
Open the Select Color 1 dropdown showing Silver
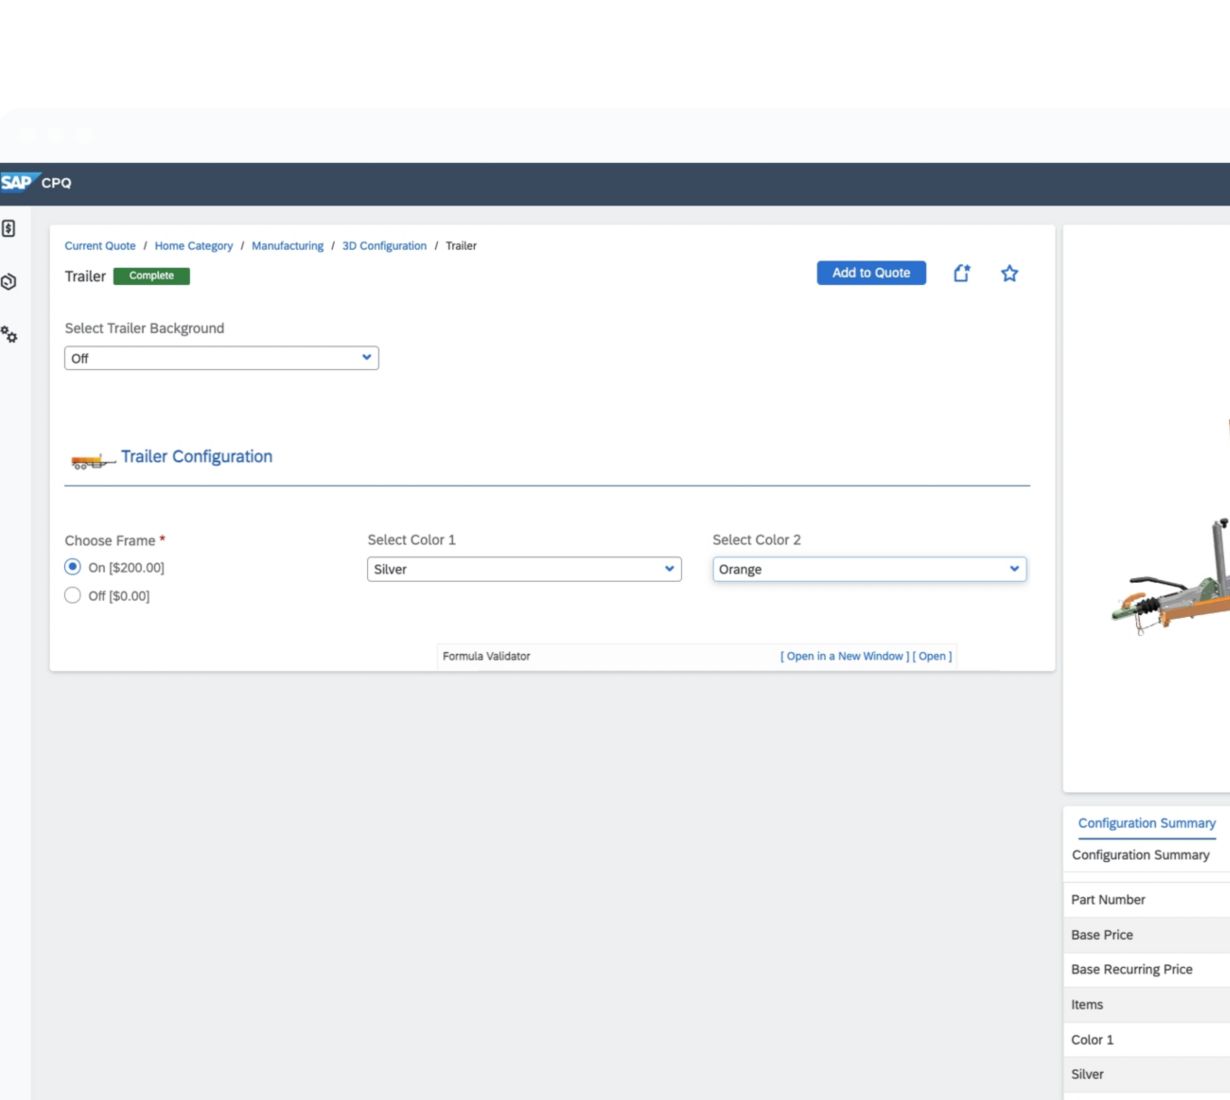point(524,569)
